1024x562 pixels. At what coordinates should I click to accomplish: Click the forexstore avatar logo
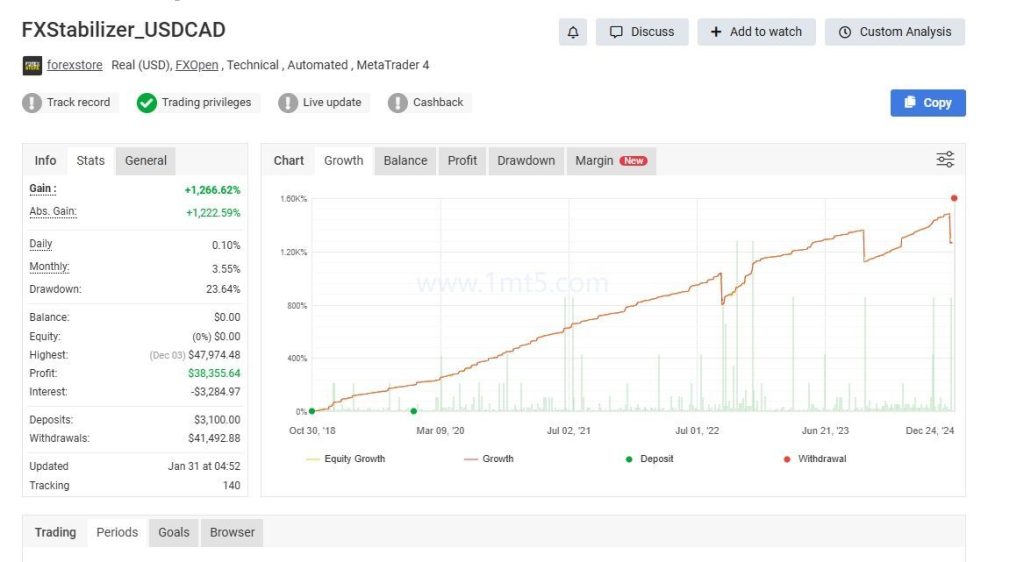pyautogui.click(x=32, y=66)
